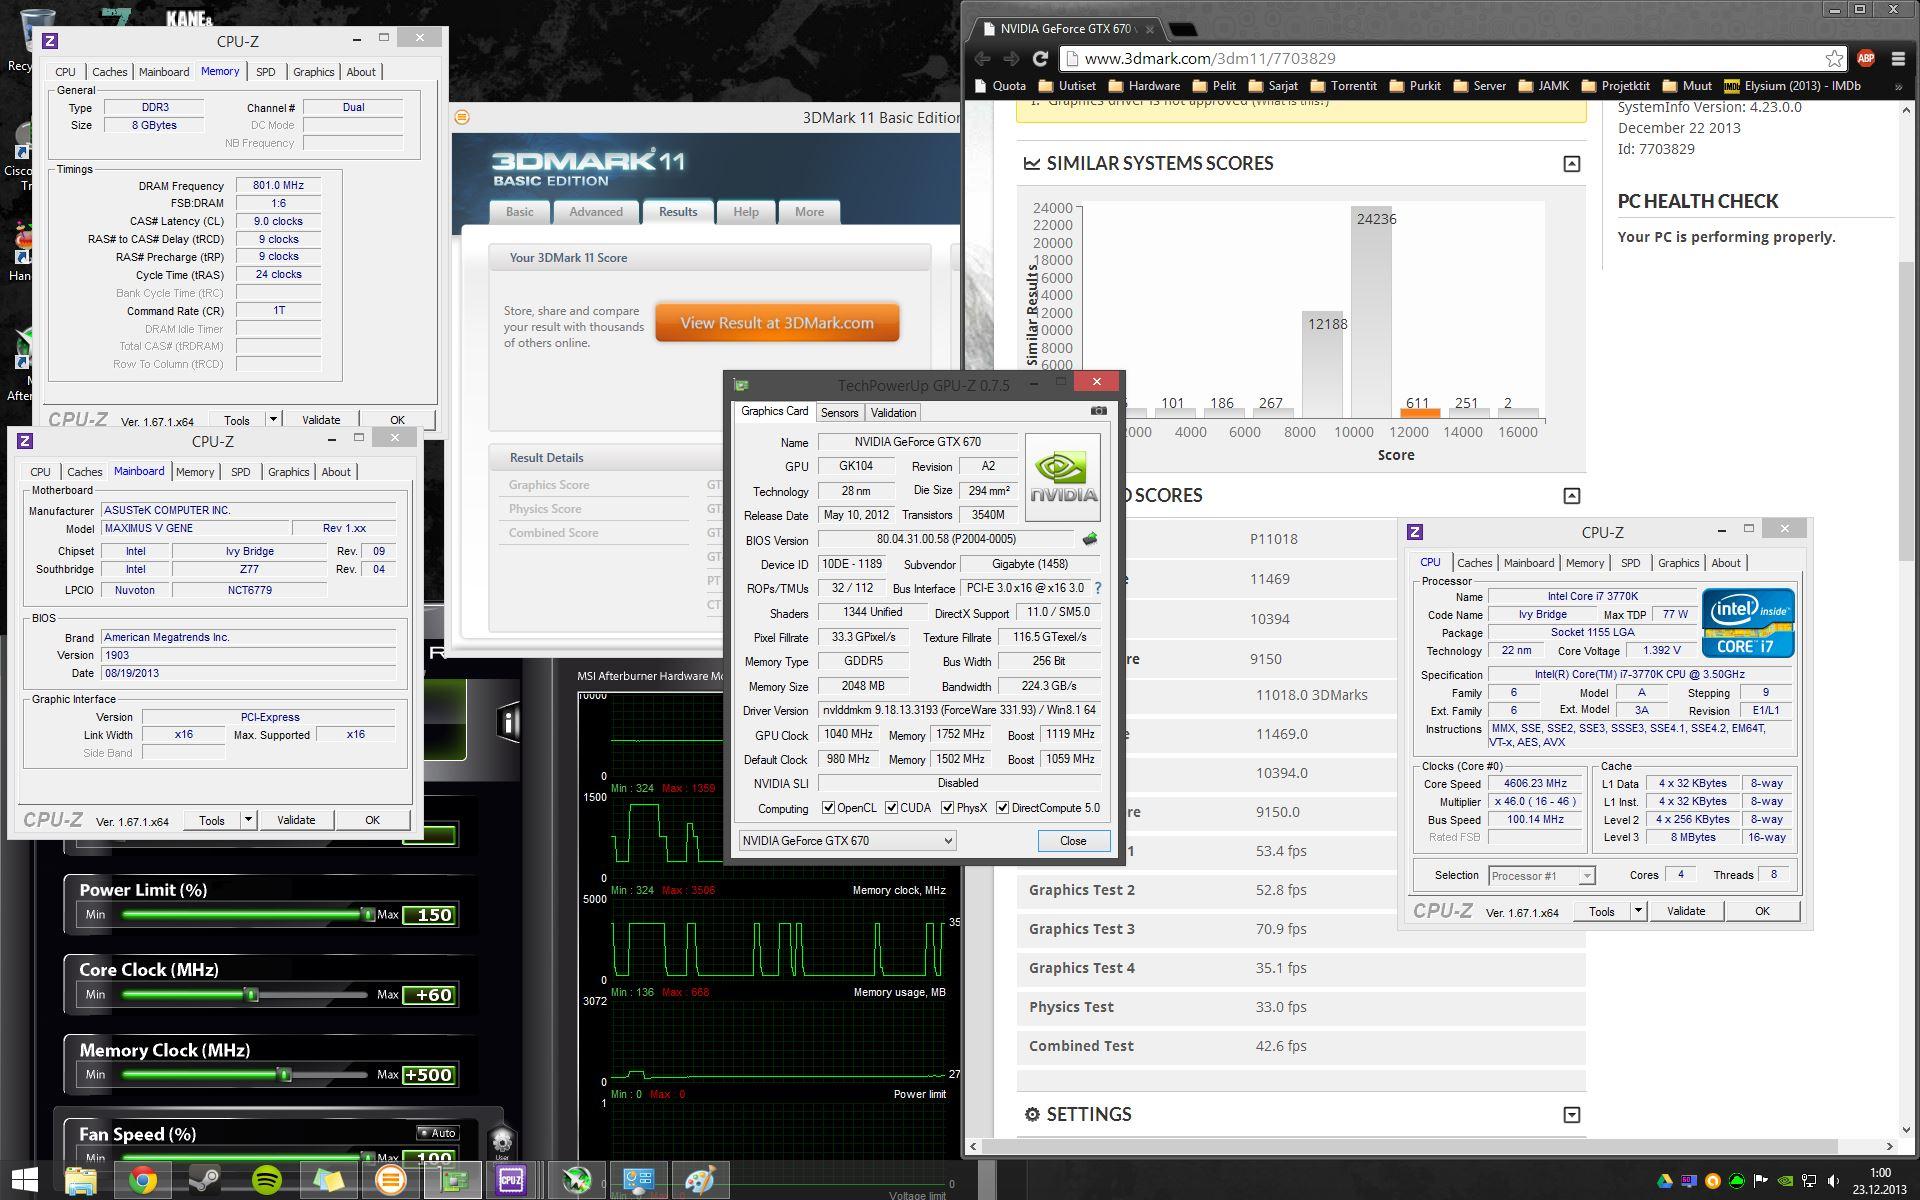Open the Windows Start button
The image size is (1920, 1200).
coord(25,1180)
